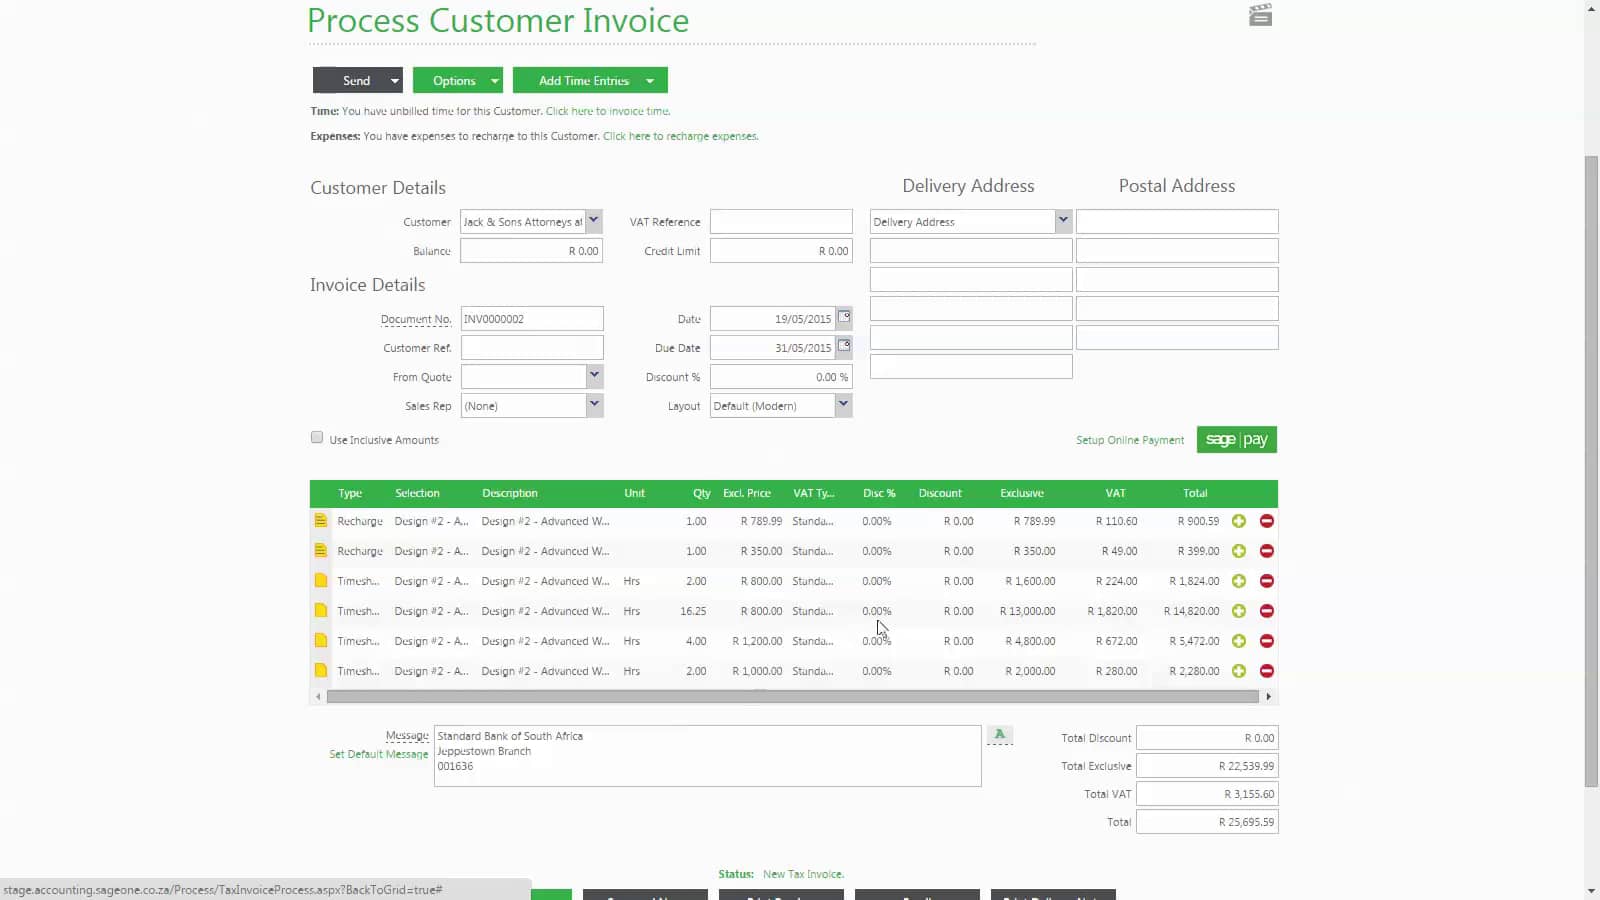Add a line using the green plus icon on the first row
1600x900 pixels.
tap(1238, 520)
